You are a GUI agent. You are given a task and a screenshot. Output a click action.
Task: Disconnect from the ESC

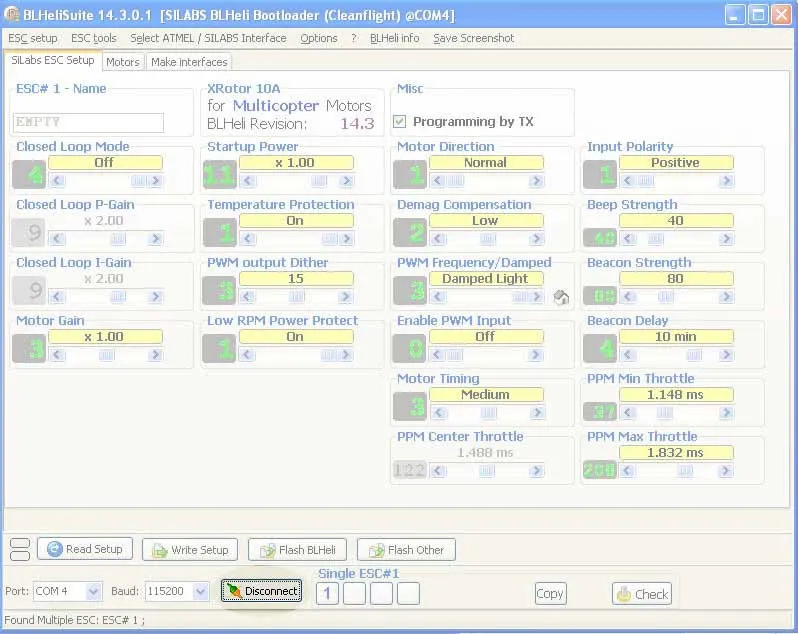(261, 591)
